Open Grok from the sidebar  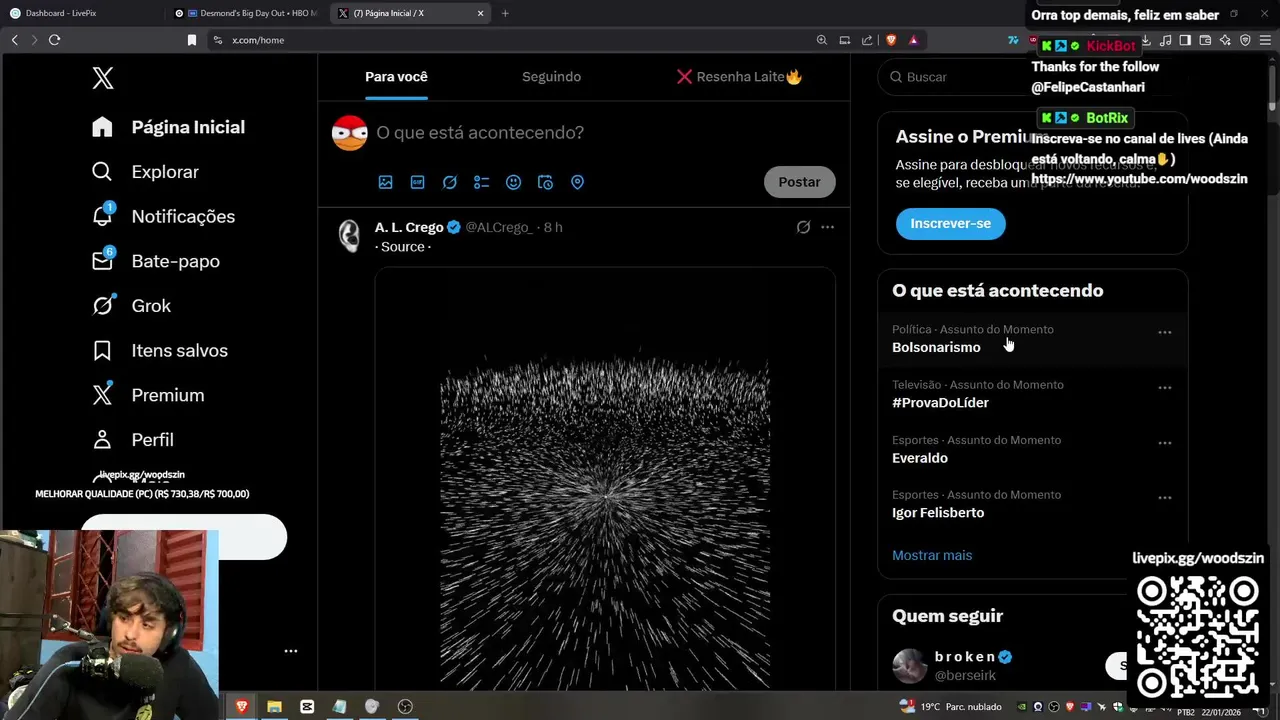131,306
